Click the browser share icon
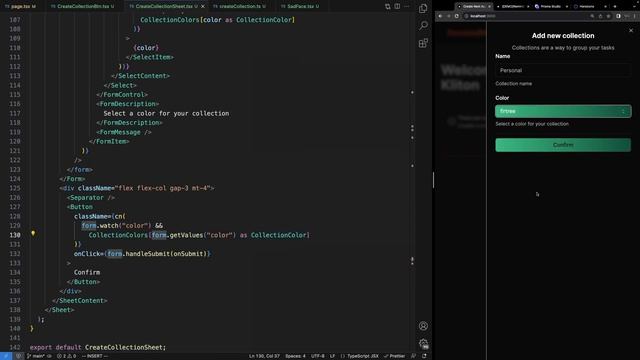The width and height of the screenshot is (640, 360). (600, 16)
